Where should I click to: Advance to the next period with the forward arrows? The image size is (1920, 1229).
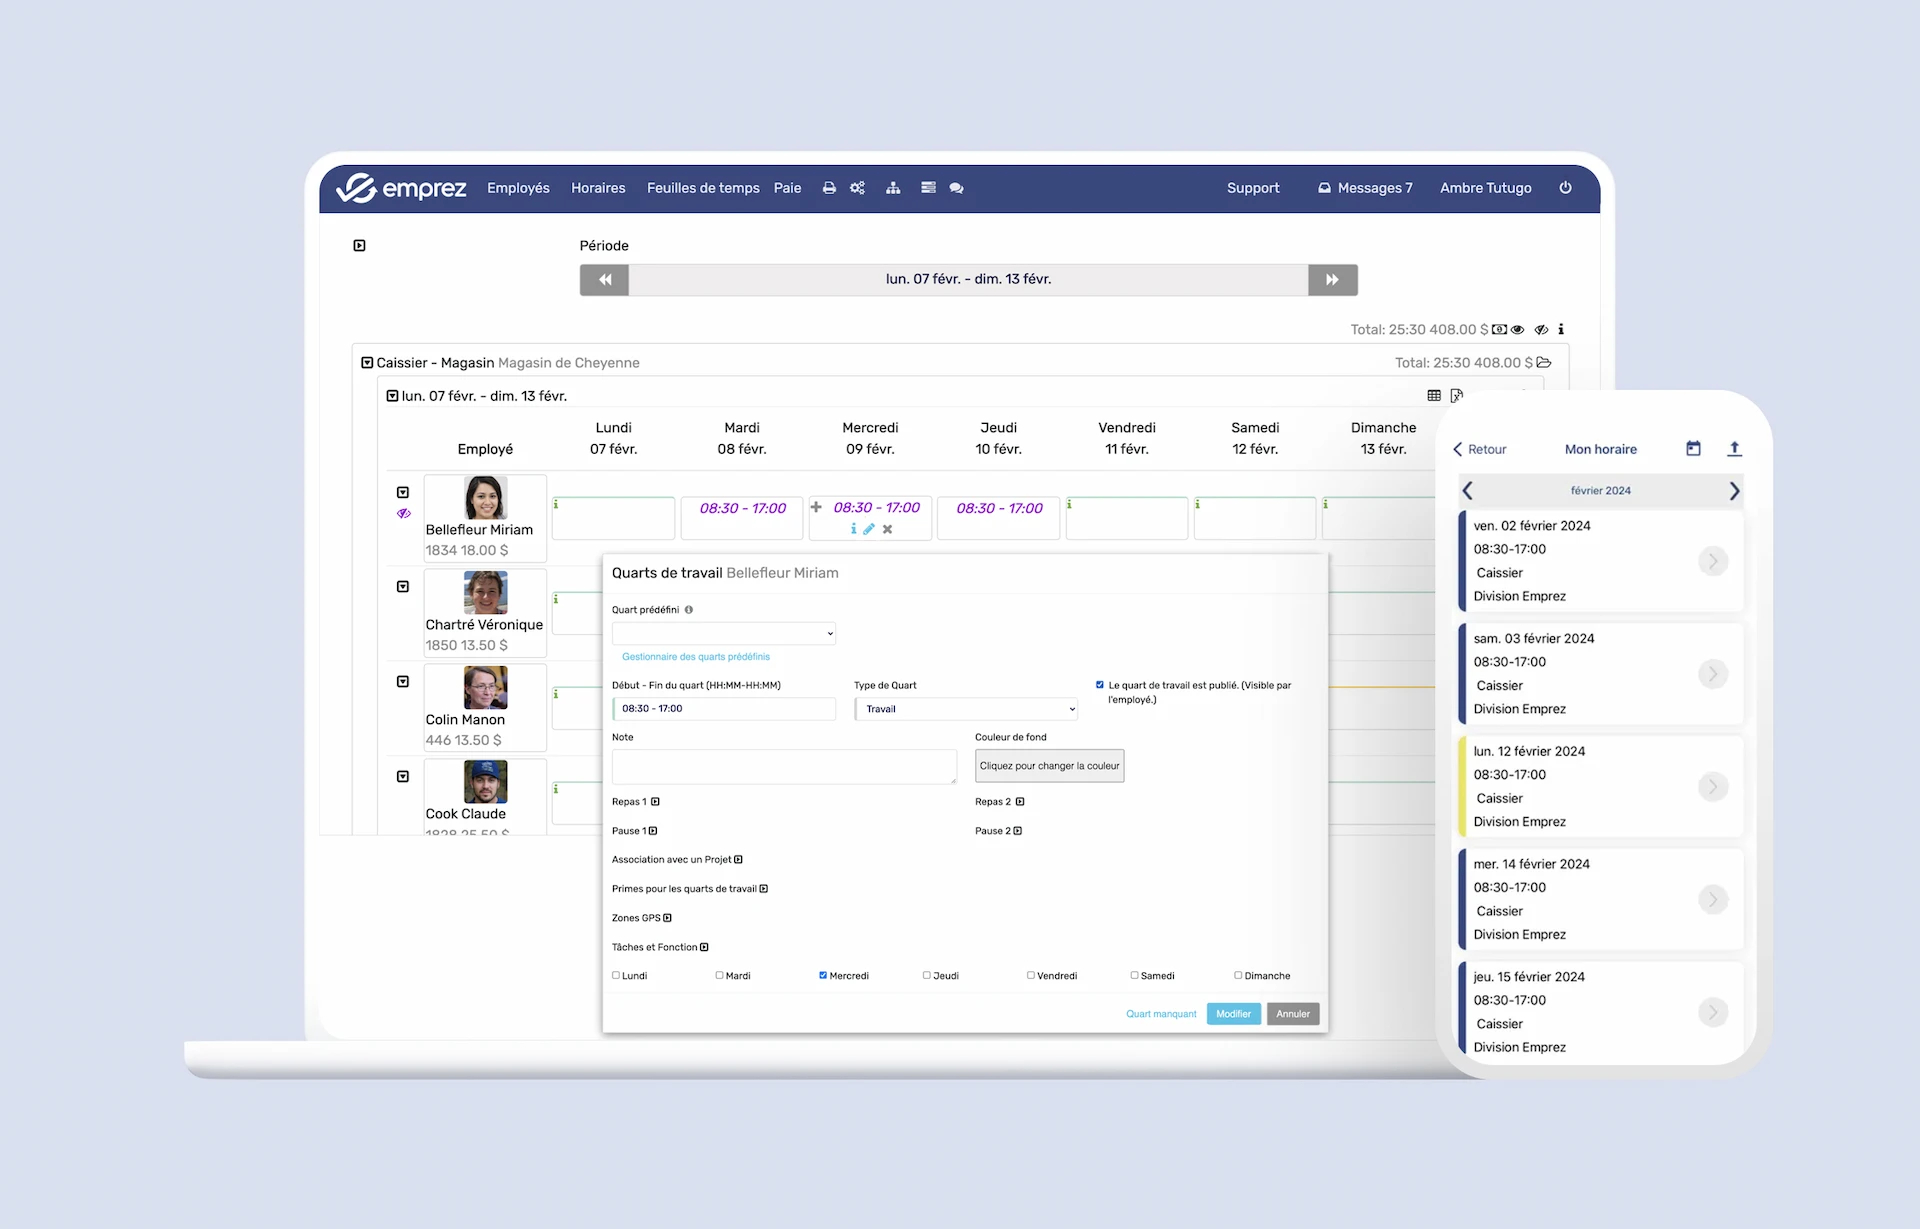click(x=1332, y=280)
